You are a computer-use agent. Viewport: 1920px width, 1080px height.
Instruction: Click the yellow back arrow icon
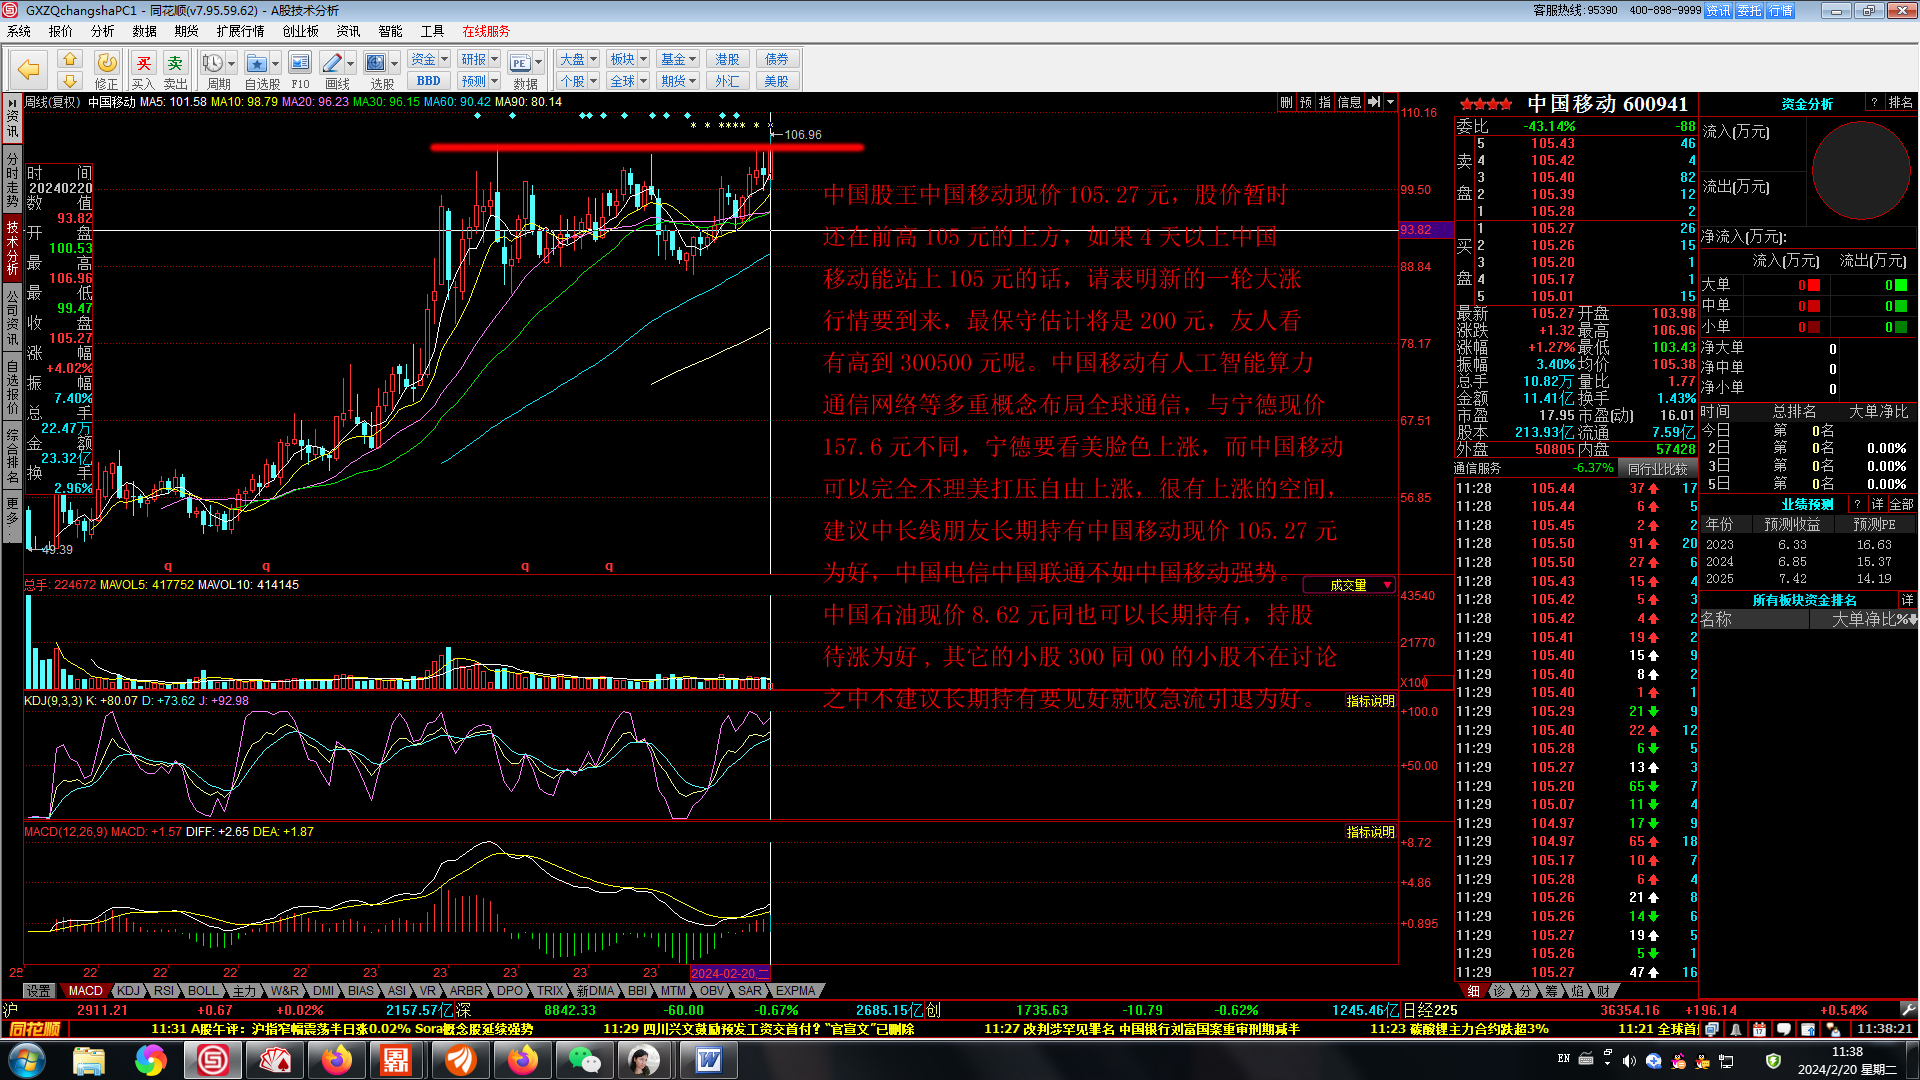28,70
